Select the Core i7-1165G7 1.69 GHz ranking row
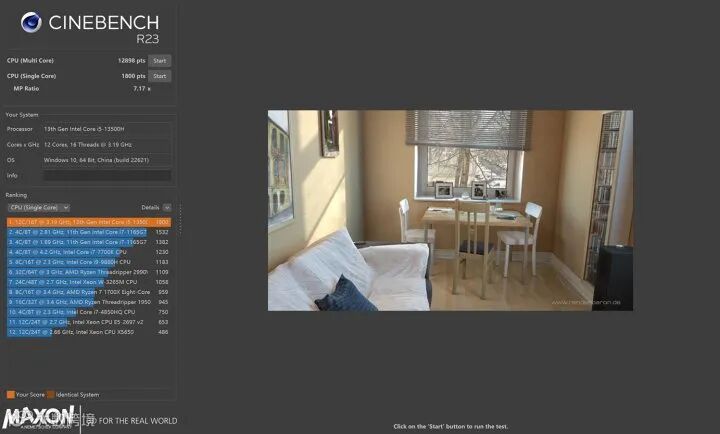 point(89,242)
